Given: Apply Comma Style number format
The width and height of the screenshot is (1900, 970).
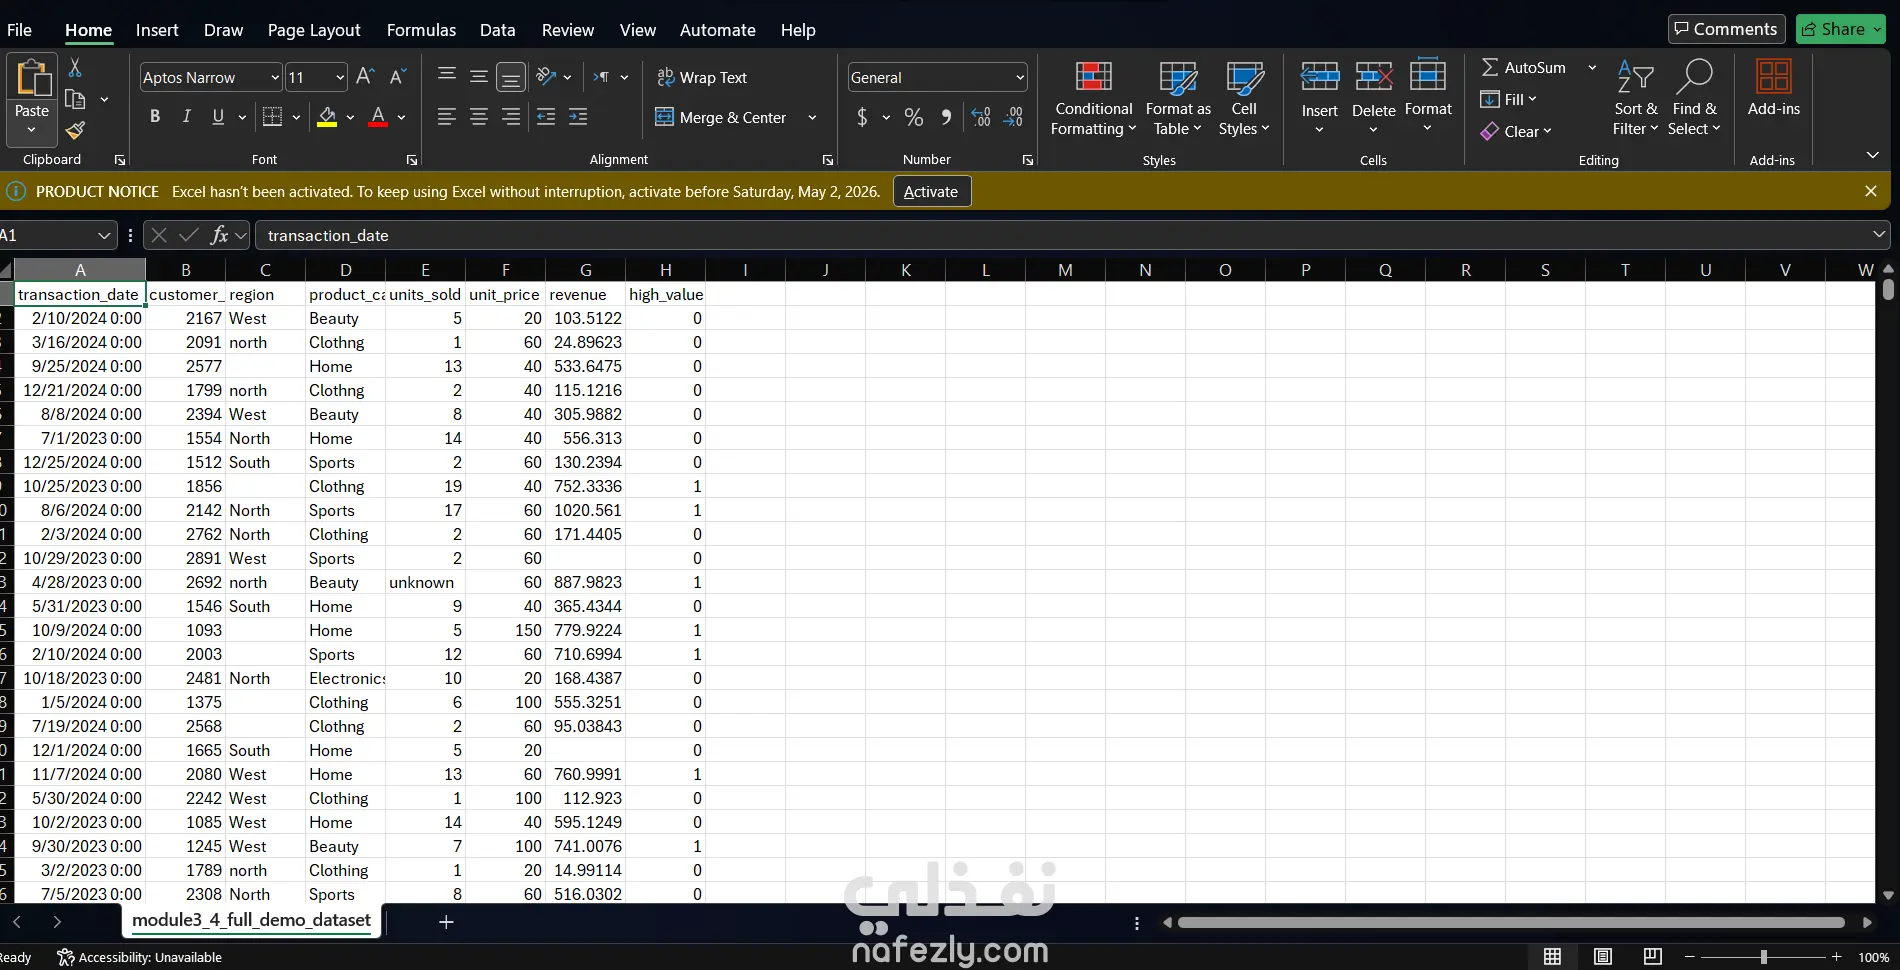Looking at the screenshot, I should (x=946, y=117).
